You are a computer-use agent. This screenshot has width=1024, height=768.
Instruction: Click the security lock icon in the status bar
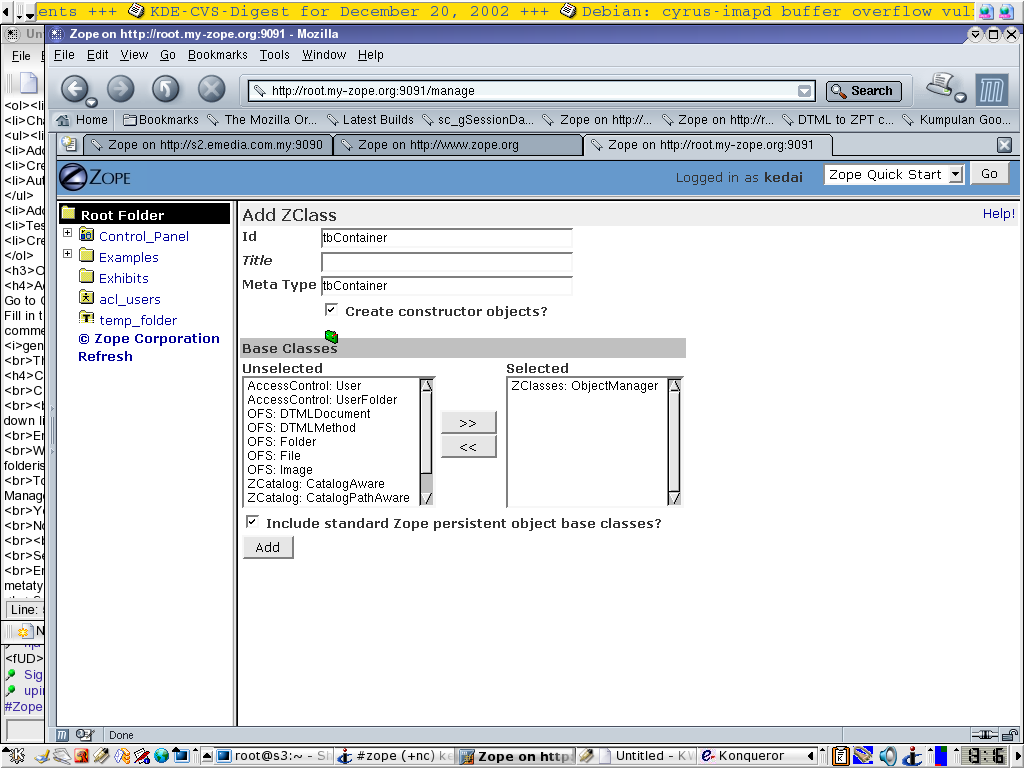[x=1010, y=735]
